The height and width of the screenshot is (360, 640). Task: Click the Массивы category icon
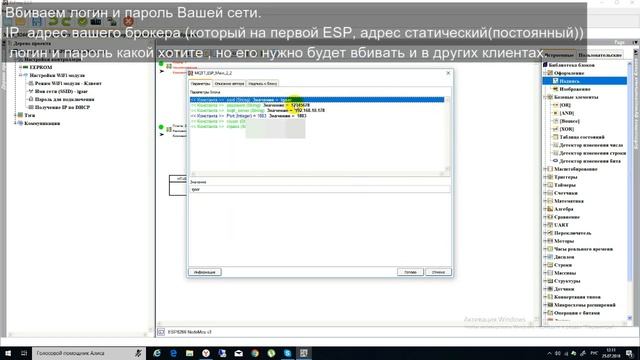[x=550, y=273]
